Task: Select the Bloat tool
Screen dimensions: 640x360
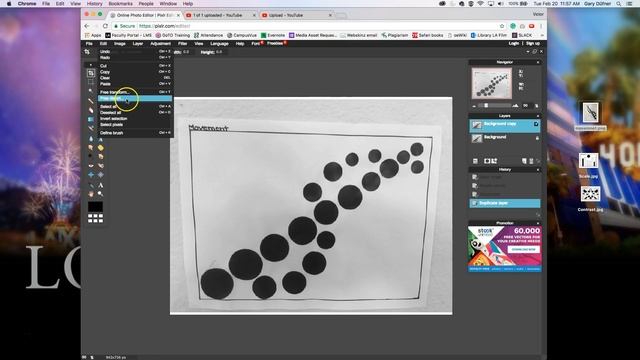Action: pos(91,175)
